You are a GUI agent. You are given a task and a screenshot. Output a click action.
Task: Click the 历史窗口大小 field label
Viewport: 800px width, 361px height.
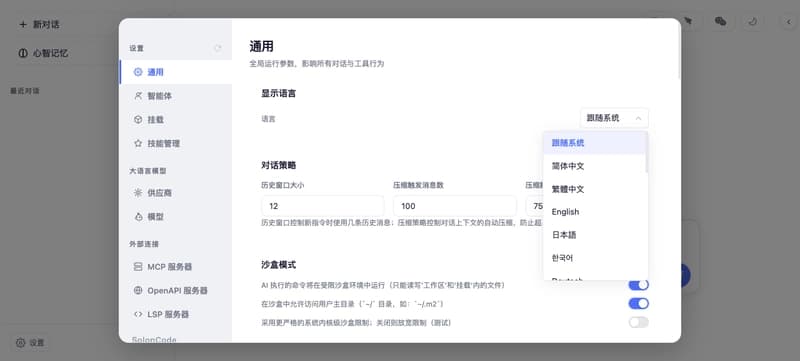tap(283, 185)
